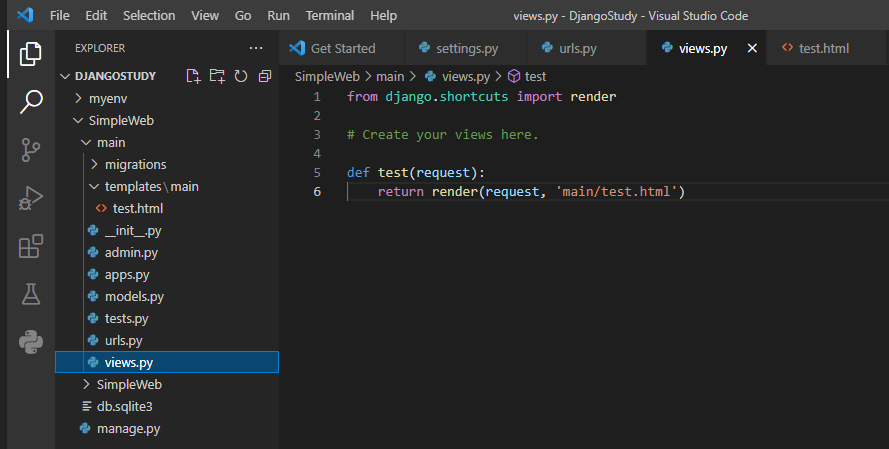Click 'render' import on line 1
Image resolution: width=889 pixels, height=449 pixels.
pos(593,96)
